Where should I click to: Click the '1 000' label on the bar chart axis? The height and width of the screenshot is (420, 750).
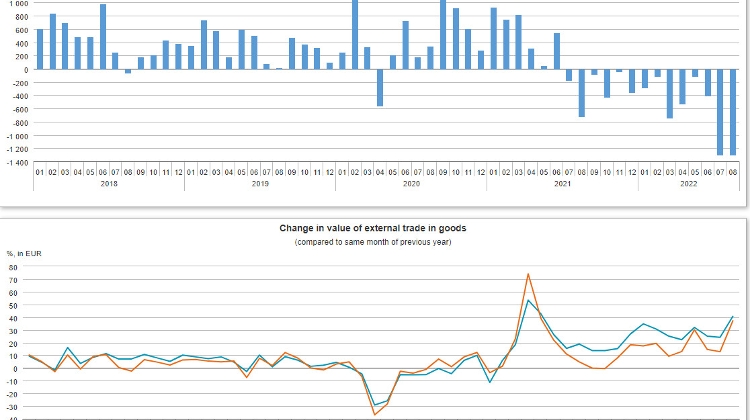(x=18, y=4)
